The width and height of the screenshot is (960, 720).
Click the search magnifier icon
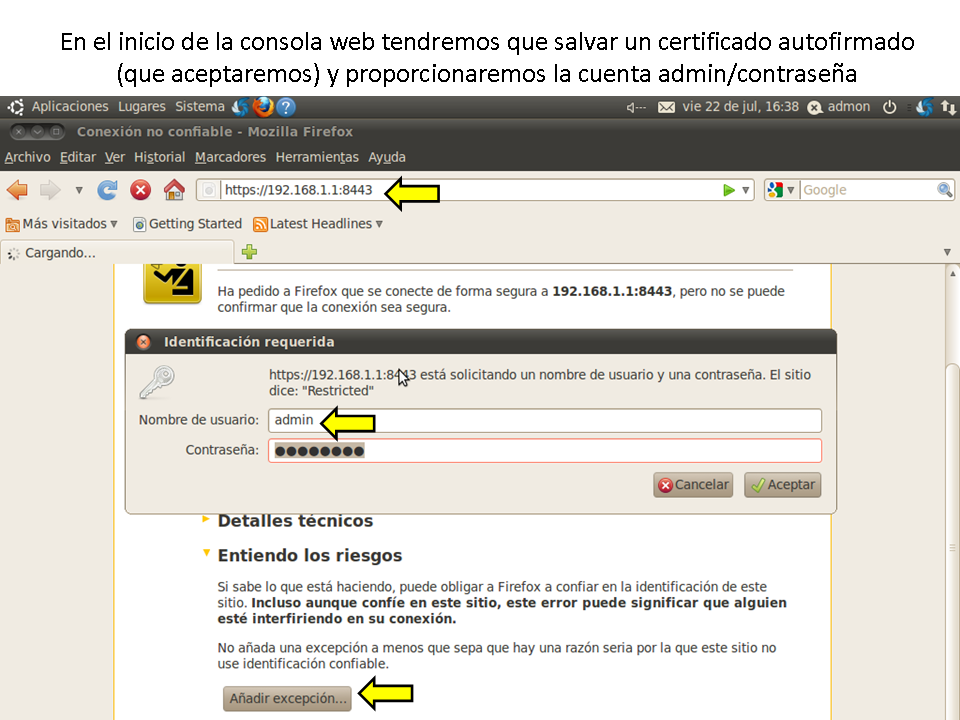[x=944, y=190]
